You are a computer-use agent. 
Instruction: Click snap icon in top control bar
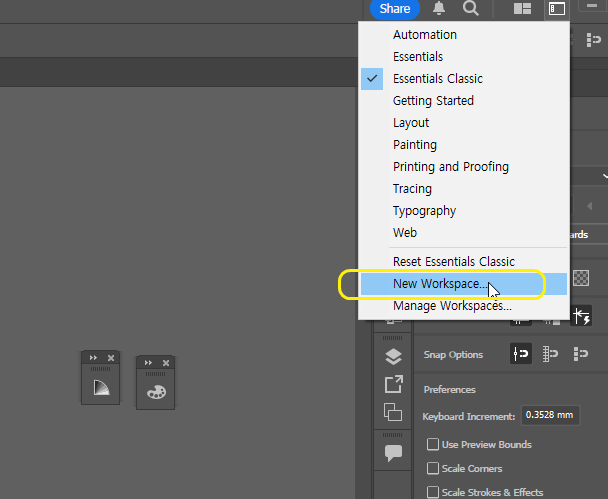(593, 40)
